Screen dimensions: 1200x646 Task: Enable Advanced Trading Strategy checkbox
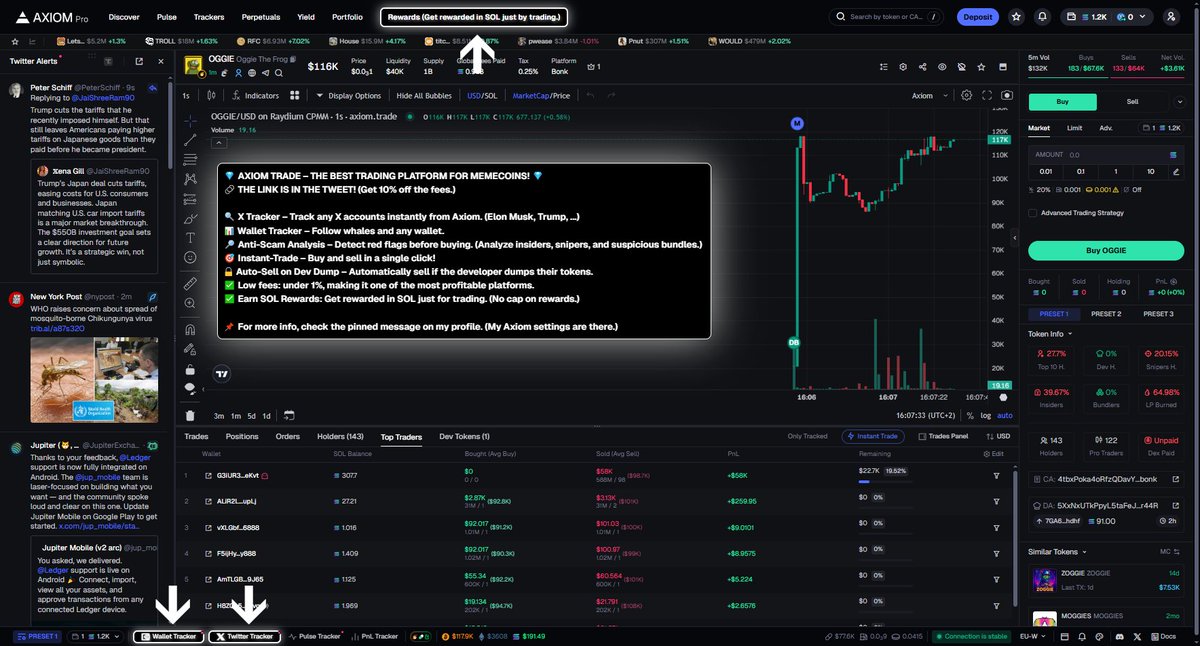(1033, 212)
